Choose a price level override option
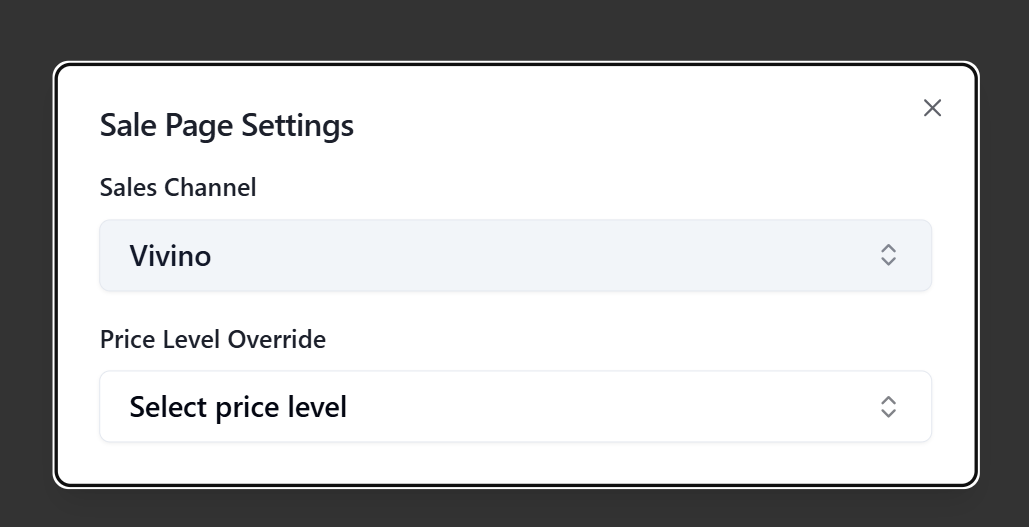Viewport: 1029px width, 527px height. pyautogui.click(x=515, y=407)
